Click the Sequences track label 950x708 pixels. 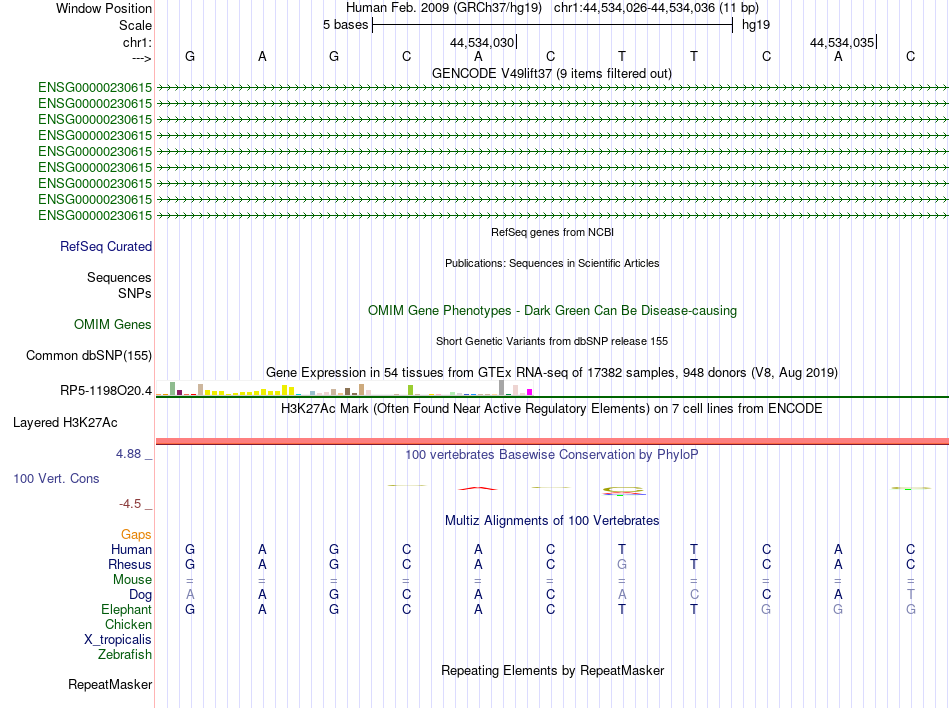pos(119,277)
